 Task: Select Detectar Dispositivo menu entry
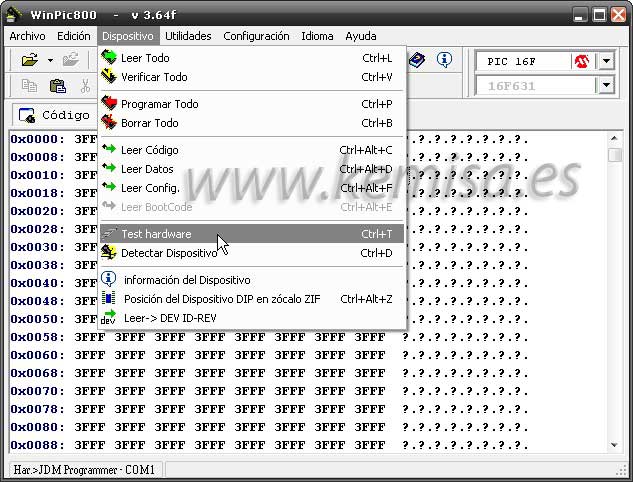coord(252,253)
